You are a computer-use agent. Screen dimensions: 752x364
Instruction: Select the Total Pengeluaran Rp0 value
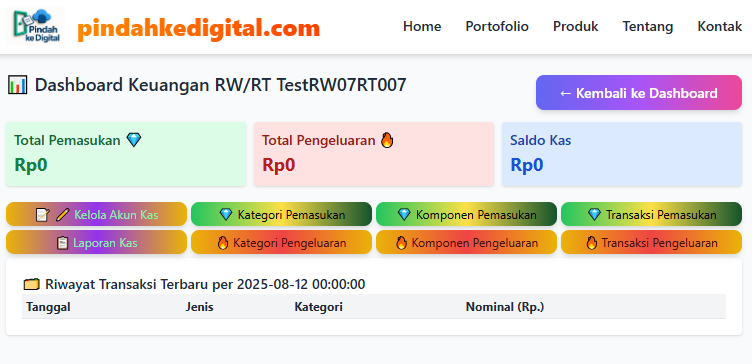[278, 164]
